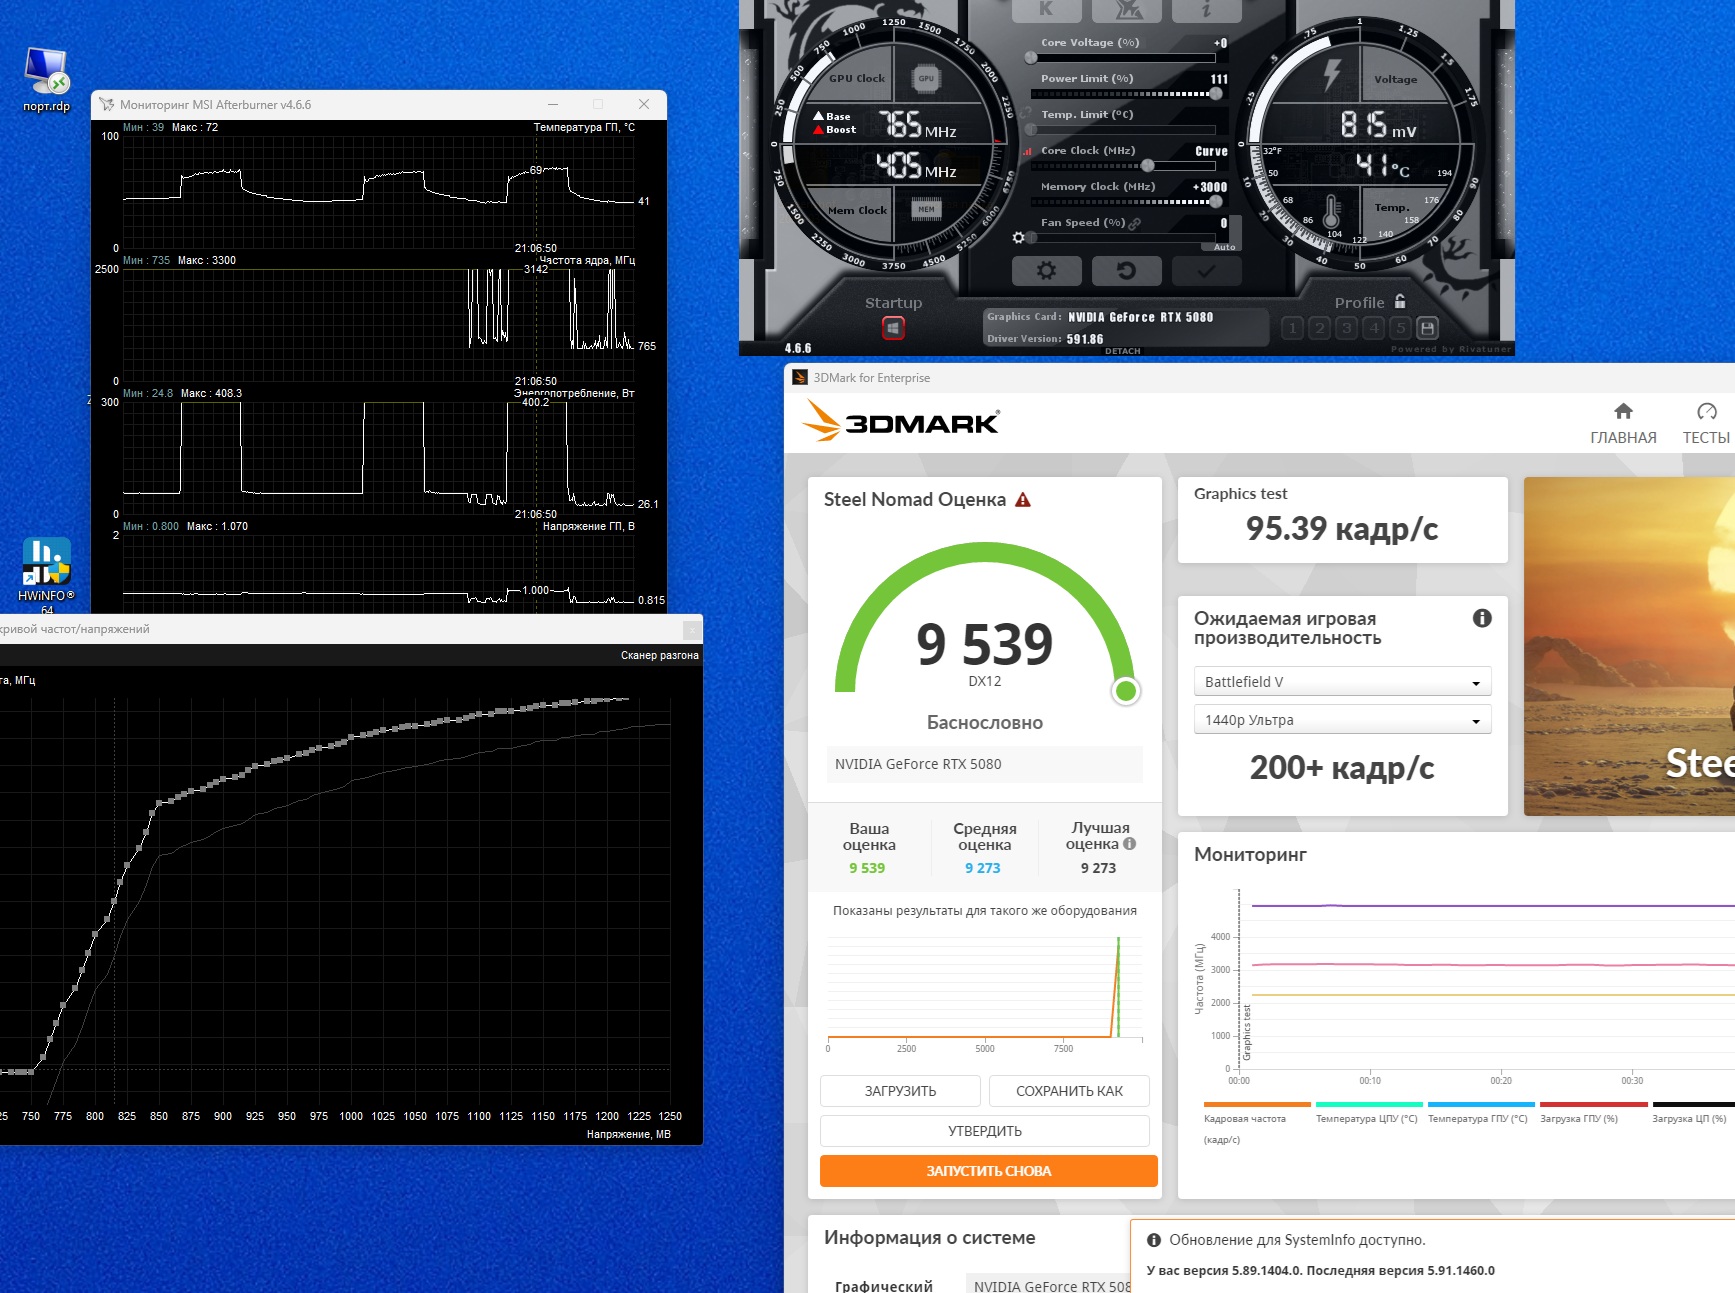Click the Power Limit slider handle
1735x1293 pixels.
tap(1216, 93)
